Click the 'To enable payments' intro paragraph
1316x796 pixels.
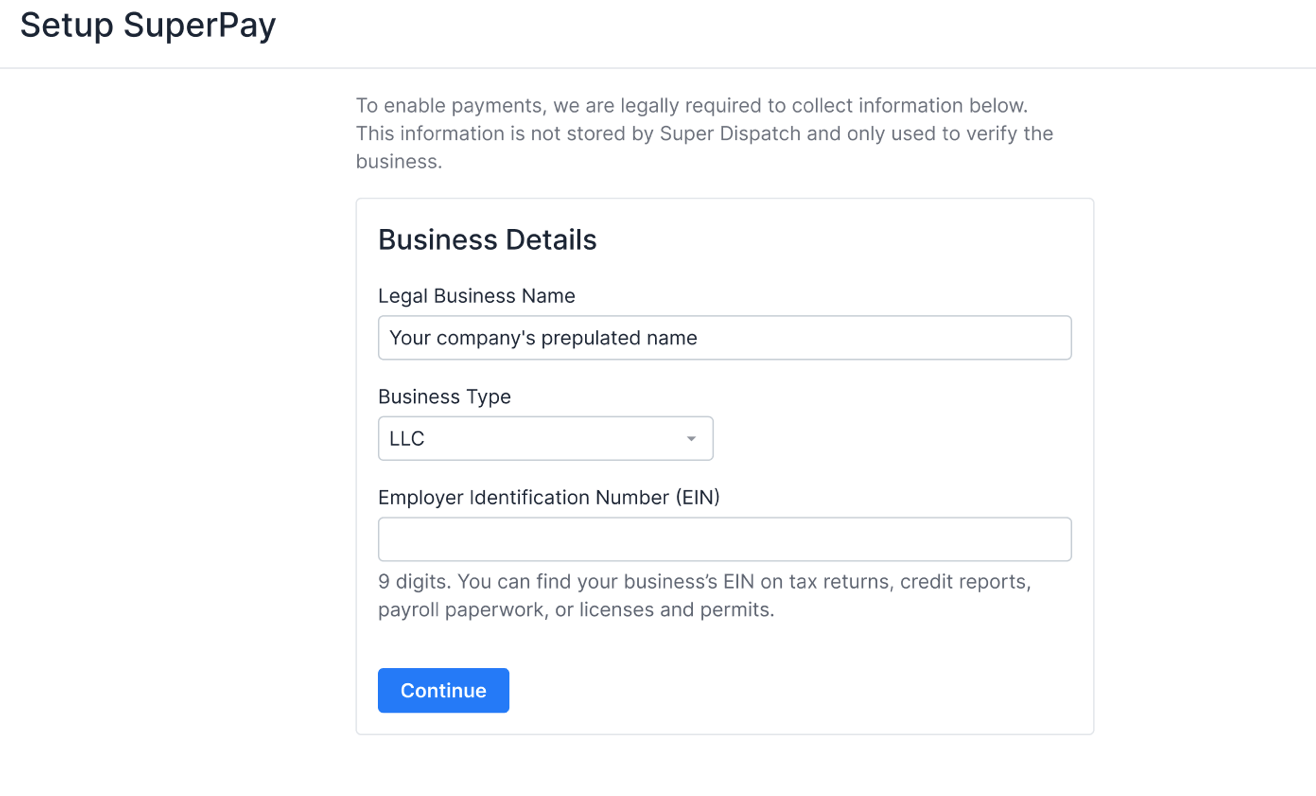pyautogui.click(x=705, y=133)
